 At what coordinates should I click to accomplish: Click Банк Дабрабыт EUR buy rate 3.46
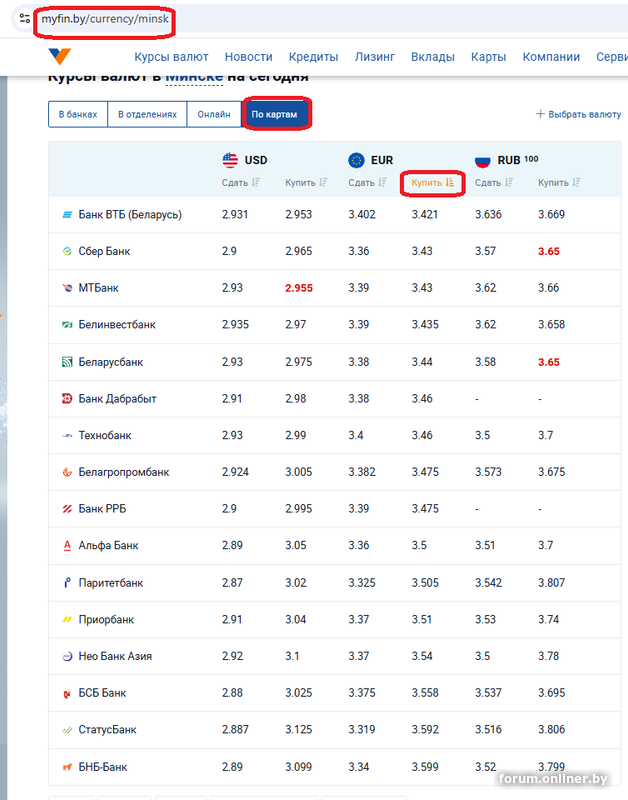click(422, 398)
